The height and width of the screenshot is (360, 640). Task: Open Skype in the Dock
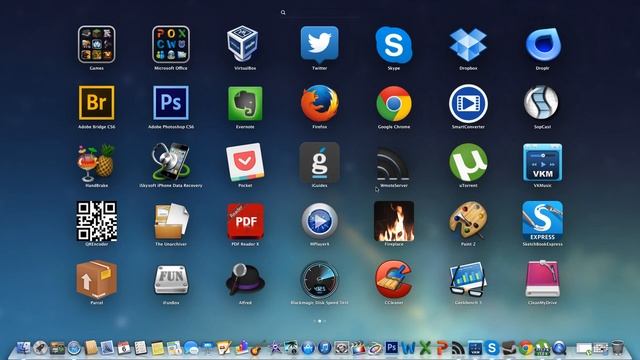(x=492, y=348)
